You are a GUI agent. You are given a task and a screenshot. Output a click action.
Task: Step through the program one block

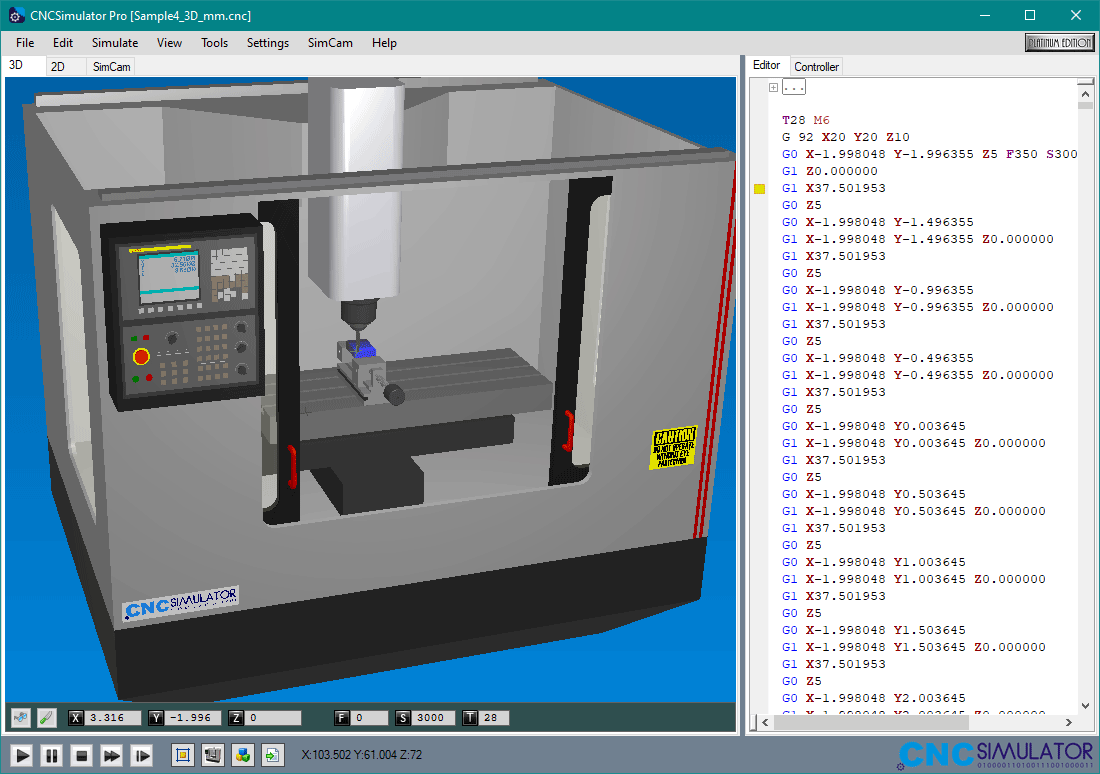pos(141,756)
